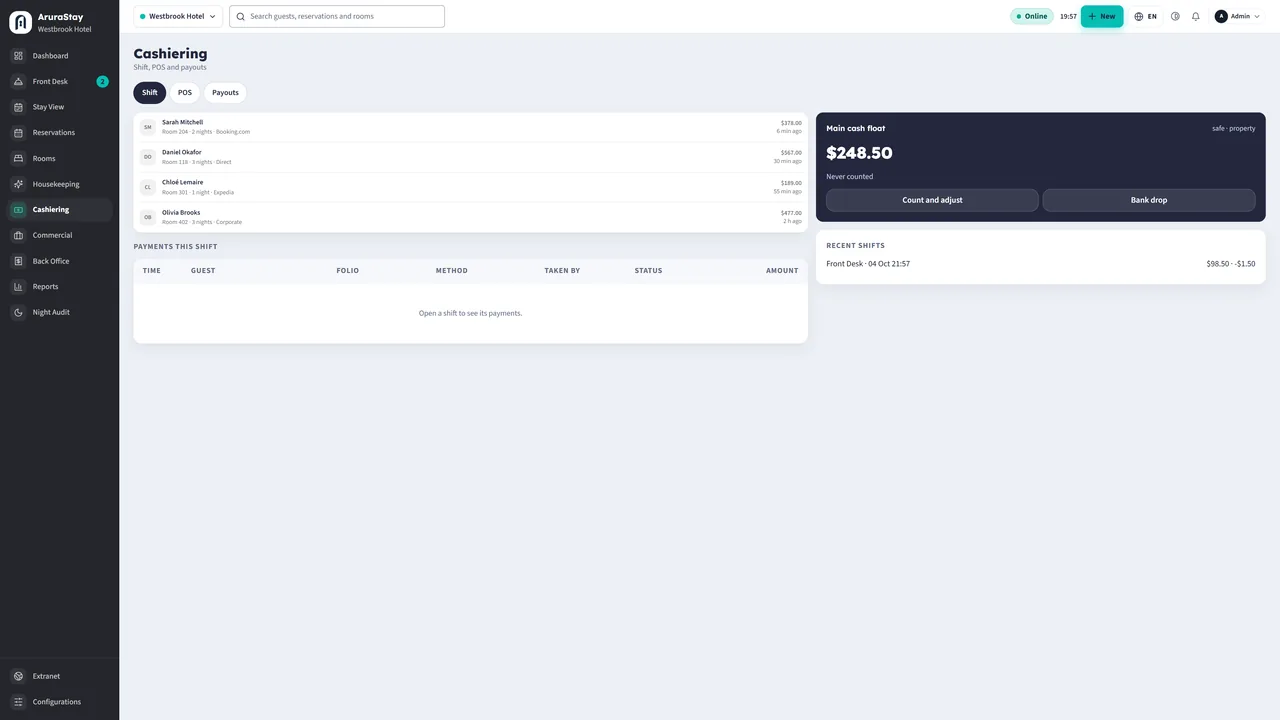This screenshot has height=720, width=1280.
Task: Open Sarah Mitchell's row
Action: click(x=470, y=127)
